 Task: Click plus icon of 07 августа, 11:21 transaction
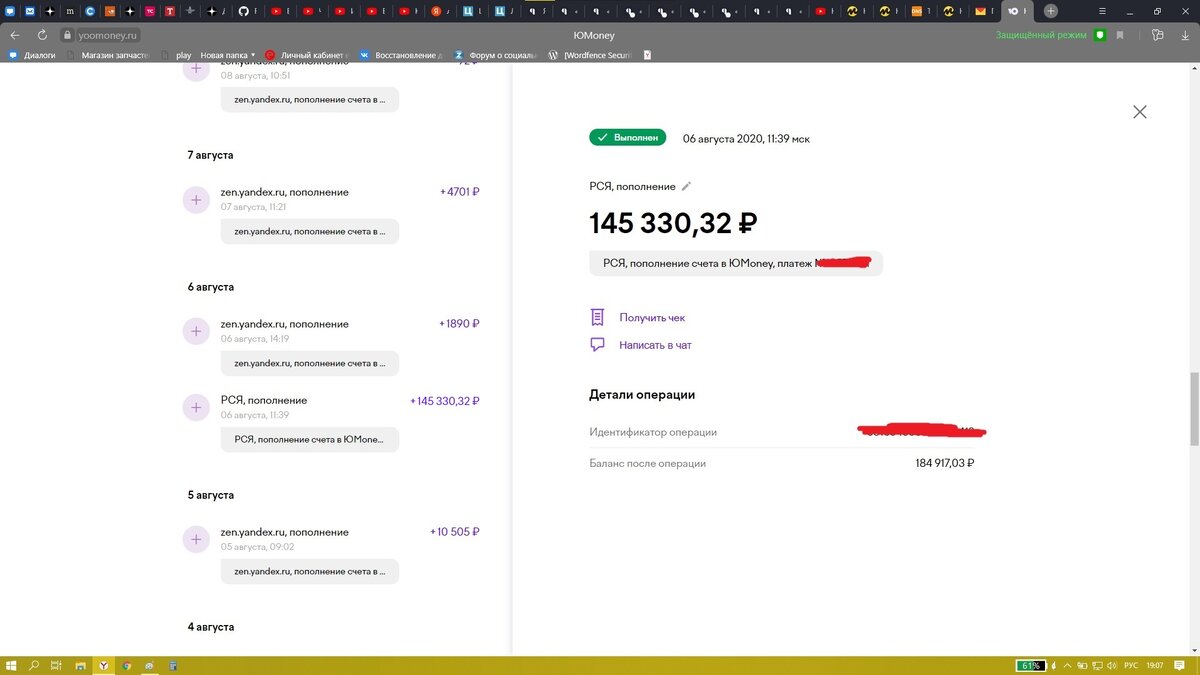pyautogui.click(x=195, y=199)
